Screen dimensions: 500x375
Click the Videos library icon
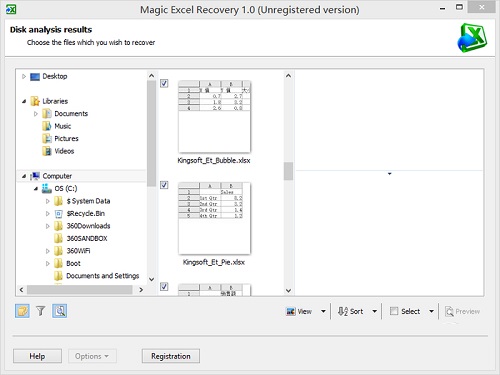[x=47, y=151]
